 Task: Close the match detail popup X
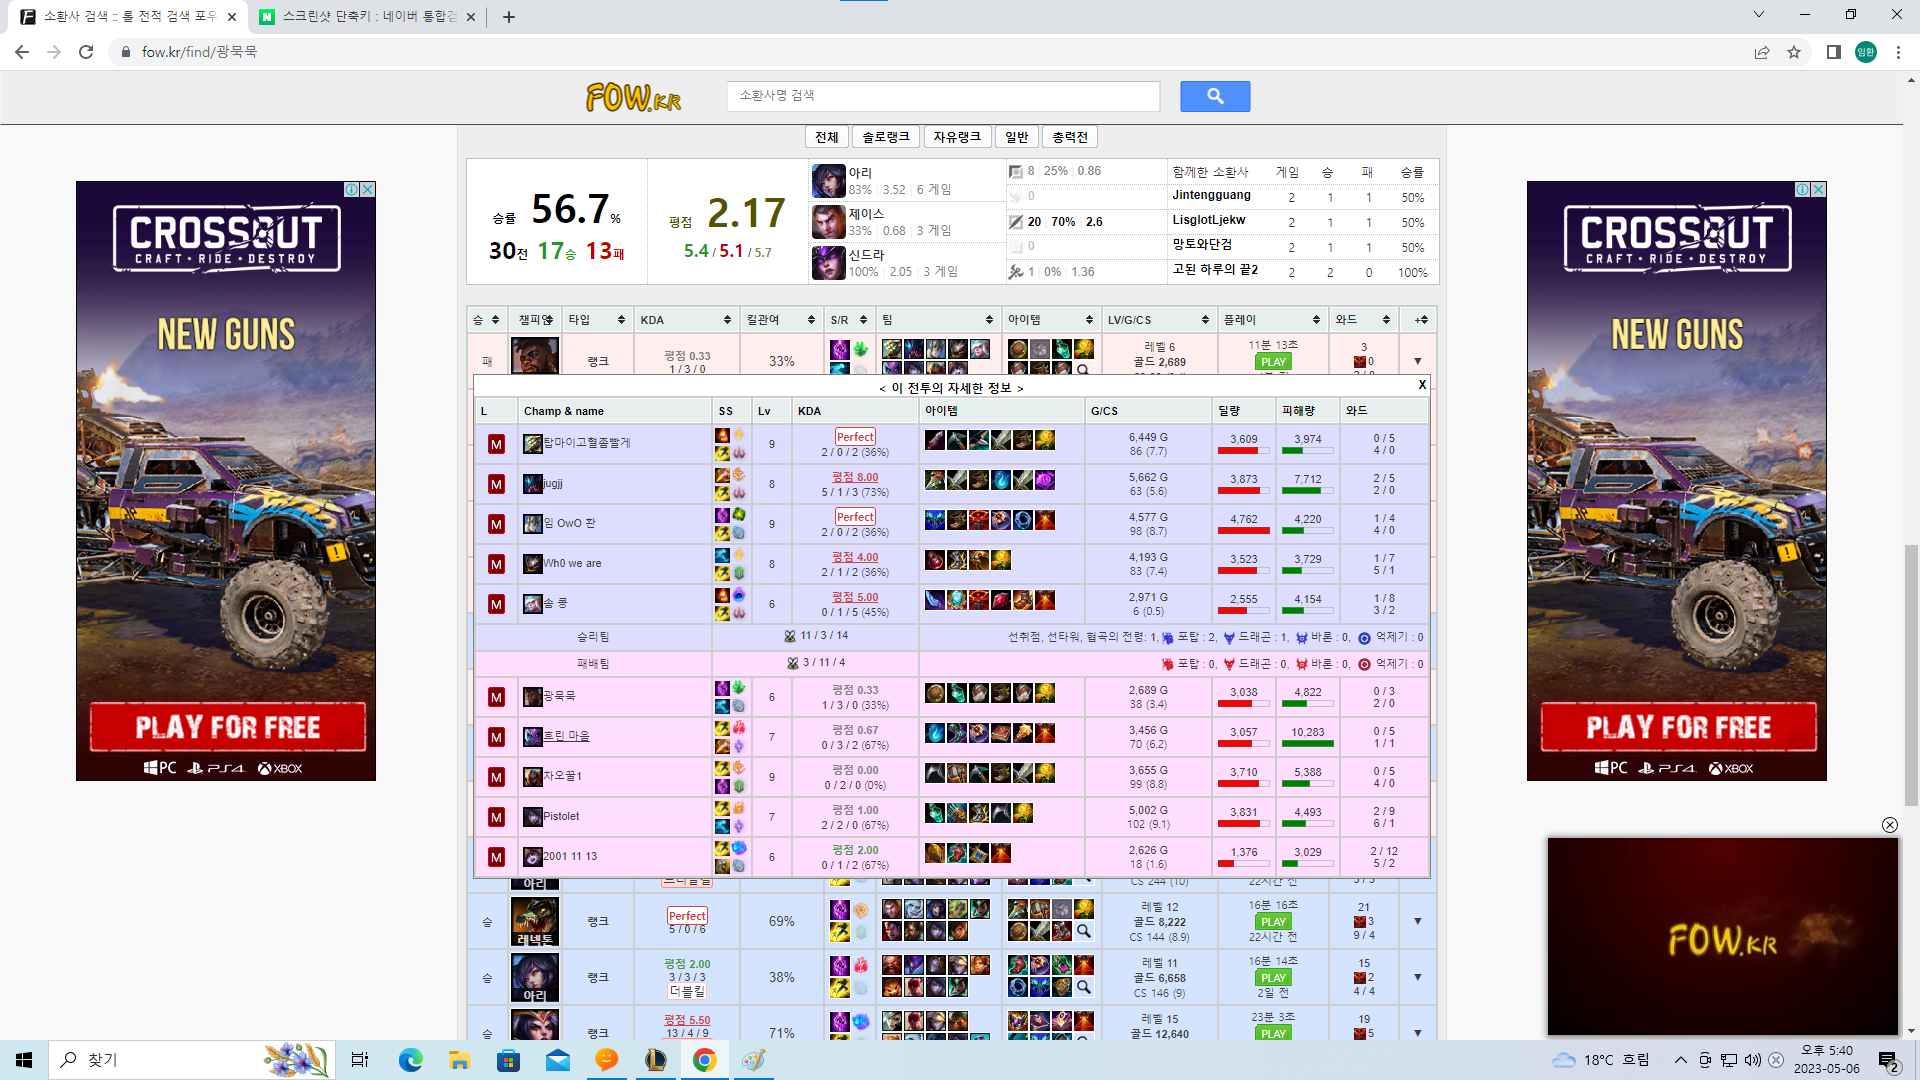1422,385
